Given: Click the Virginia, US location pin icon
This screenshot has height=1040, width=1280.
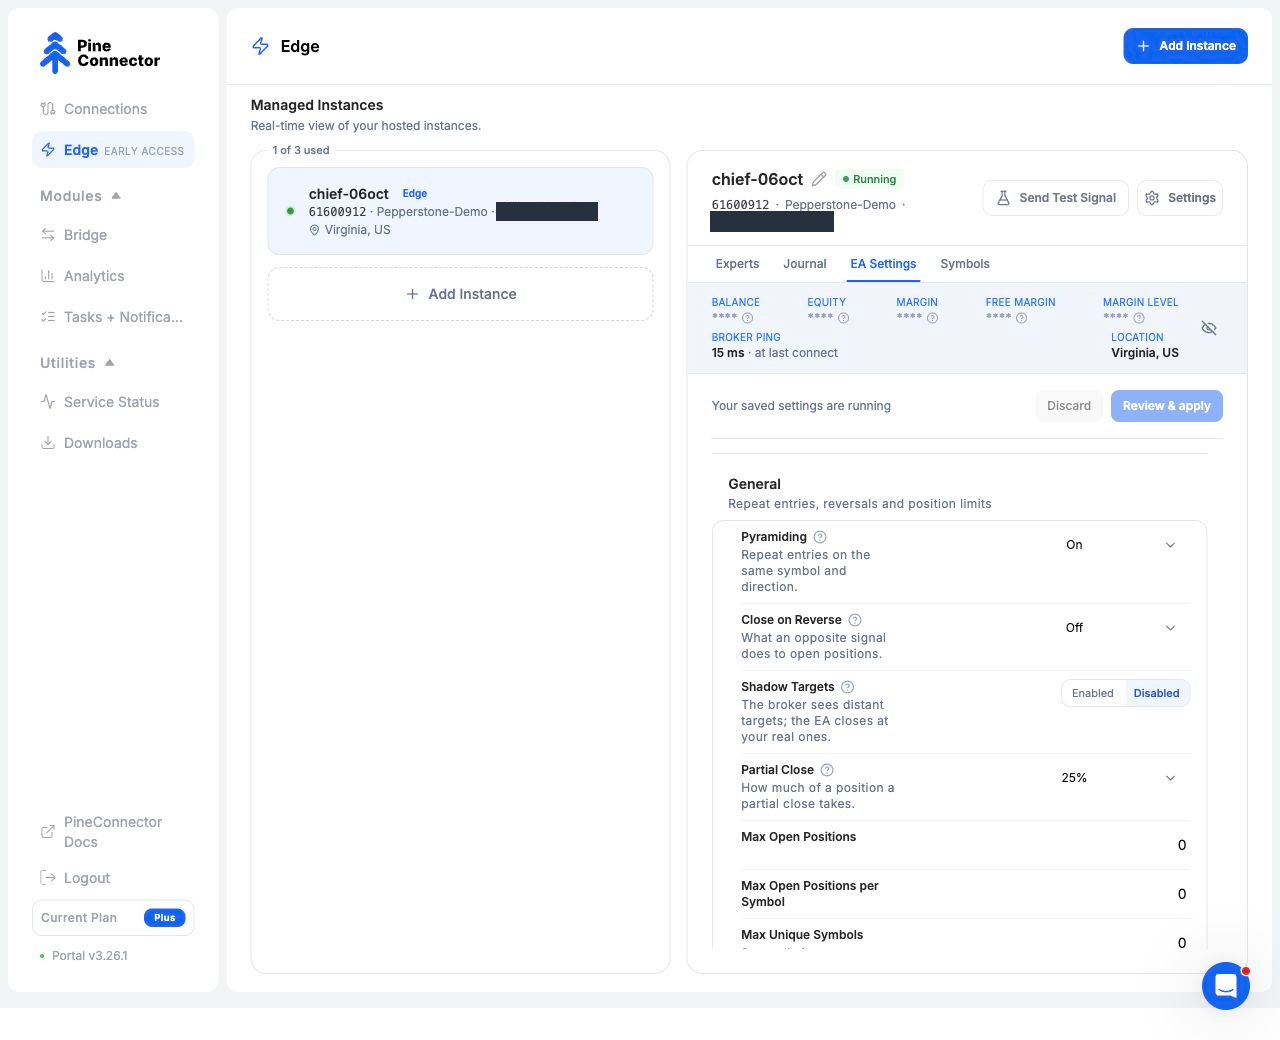Looking at the screenshot, I should pos(314,230).
